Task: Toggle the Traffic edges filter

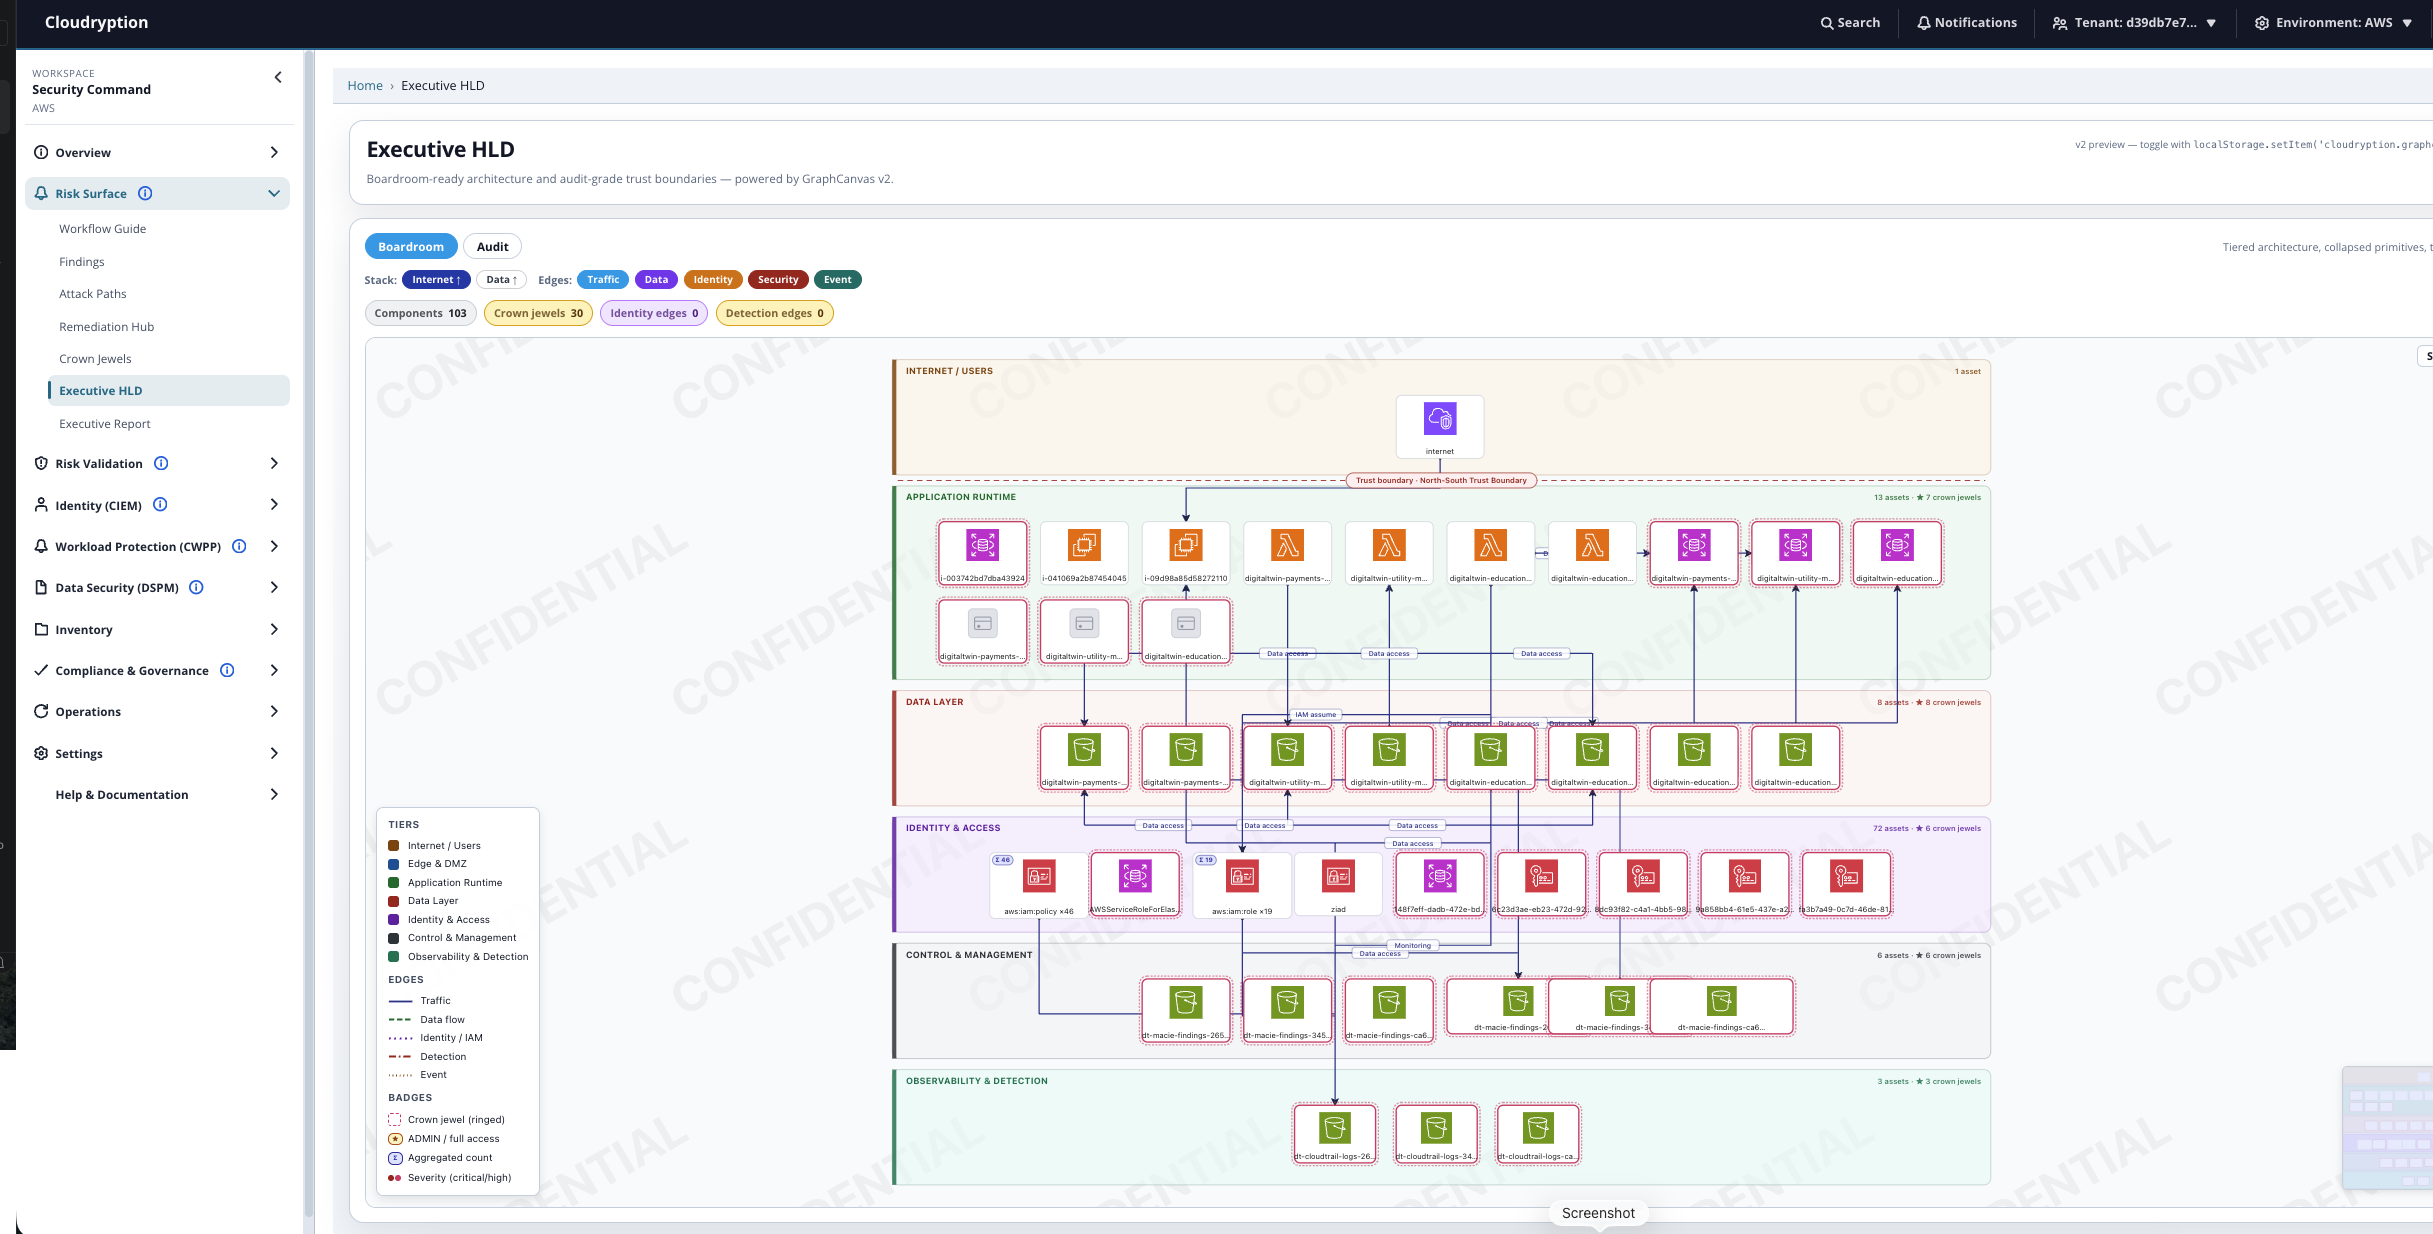Action: click(603, 280)
